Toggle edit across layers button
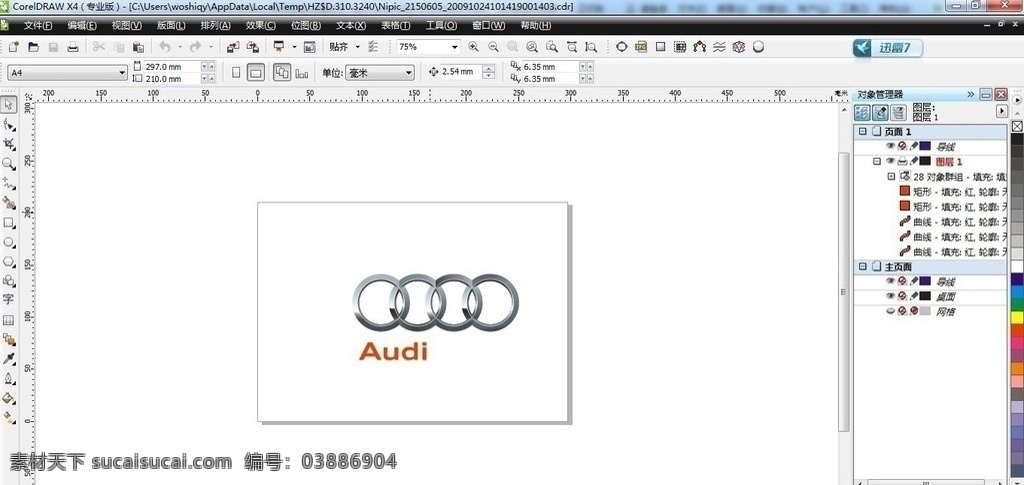The height and width of the screenshot is (485, 1024). tap(880, 112)
